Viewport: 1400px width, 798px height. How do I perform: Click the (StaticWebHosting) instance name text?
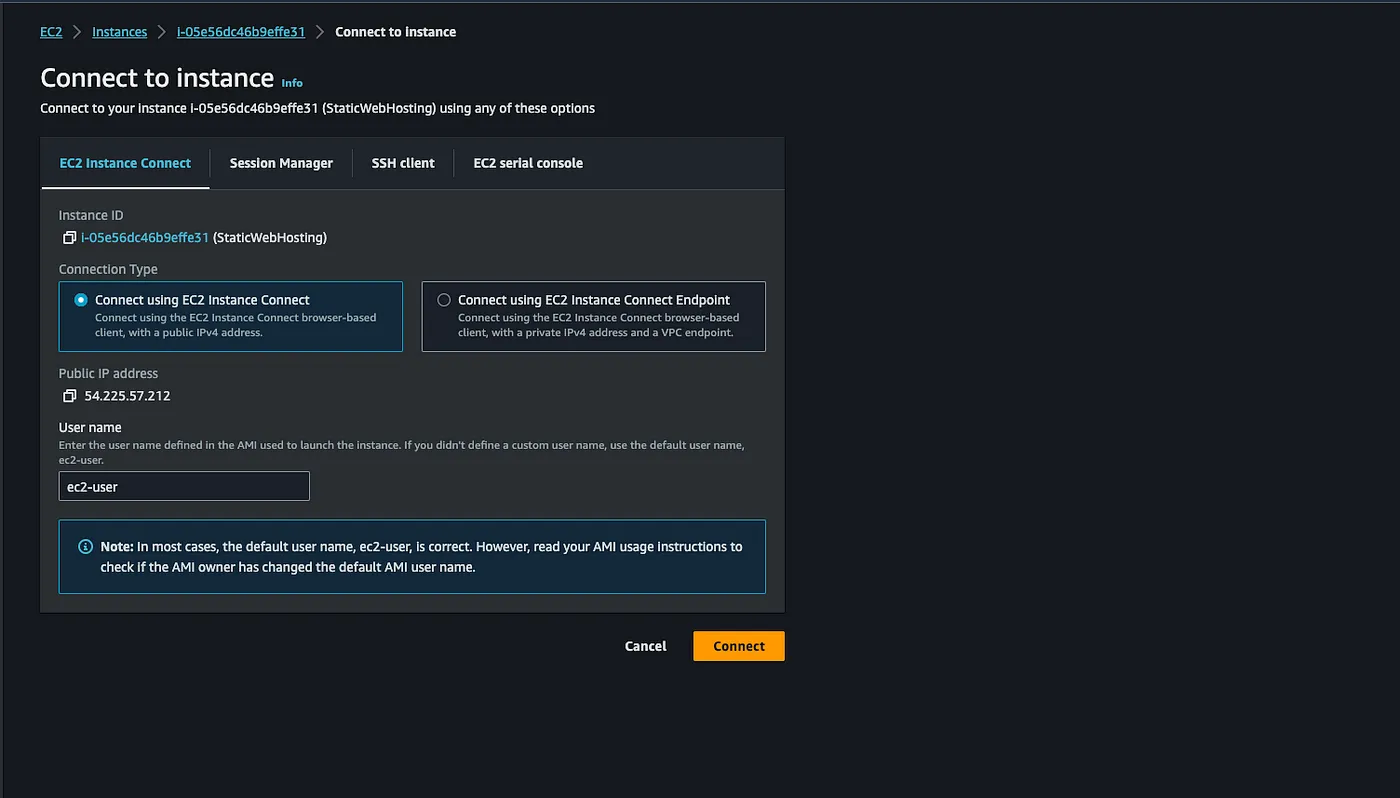tap(270, 238)
